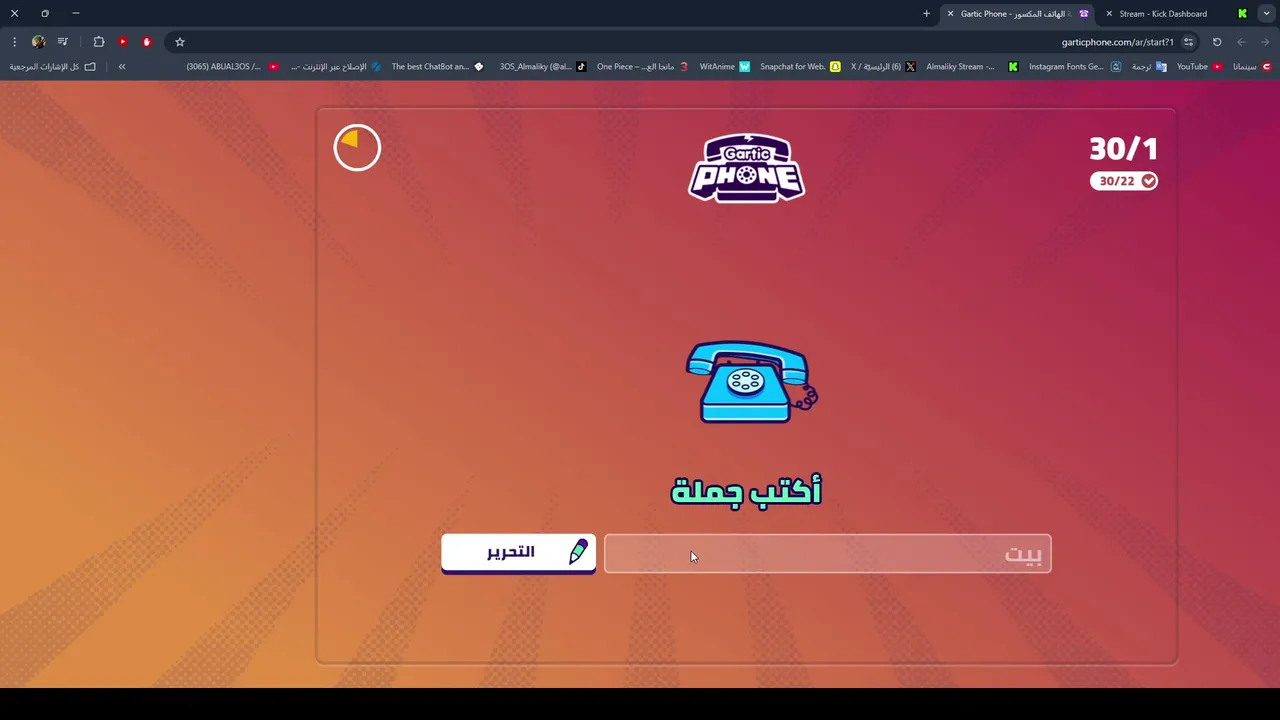This screenshot has height=720, width=1280.
Task: Switch to the Gartic Phone tab
Action: pyautogui.click(x=1015, y=14)
